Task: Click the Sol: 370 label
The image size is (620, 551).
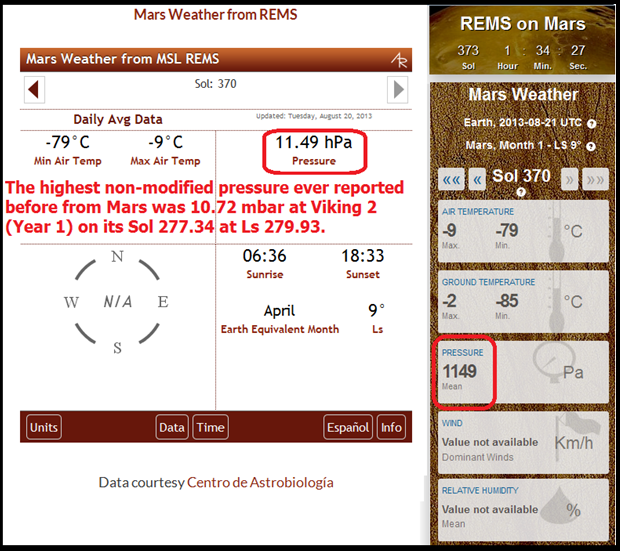Action: coord(215,84)
